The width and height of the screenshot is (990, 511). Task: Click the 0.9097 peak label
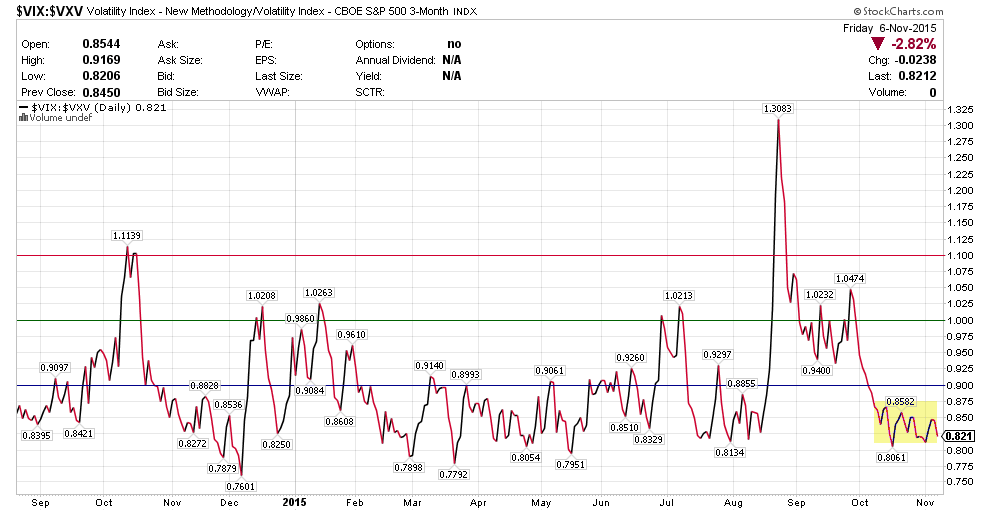(55, 368)
